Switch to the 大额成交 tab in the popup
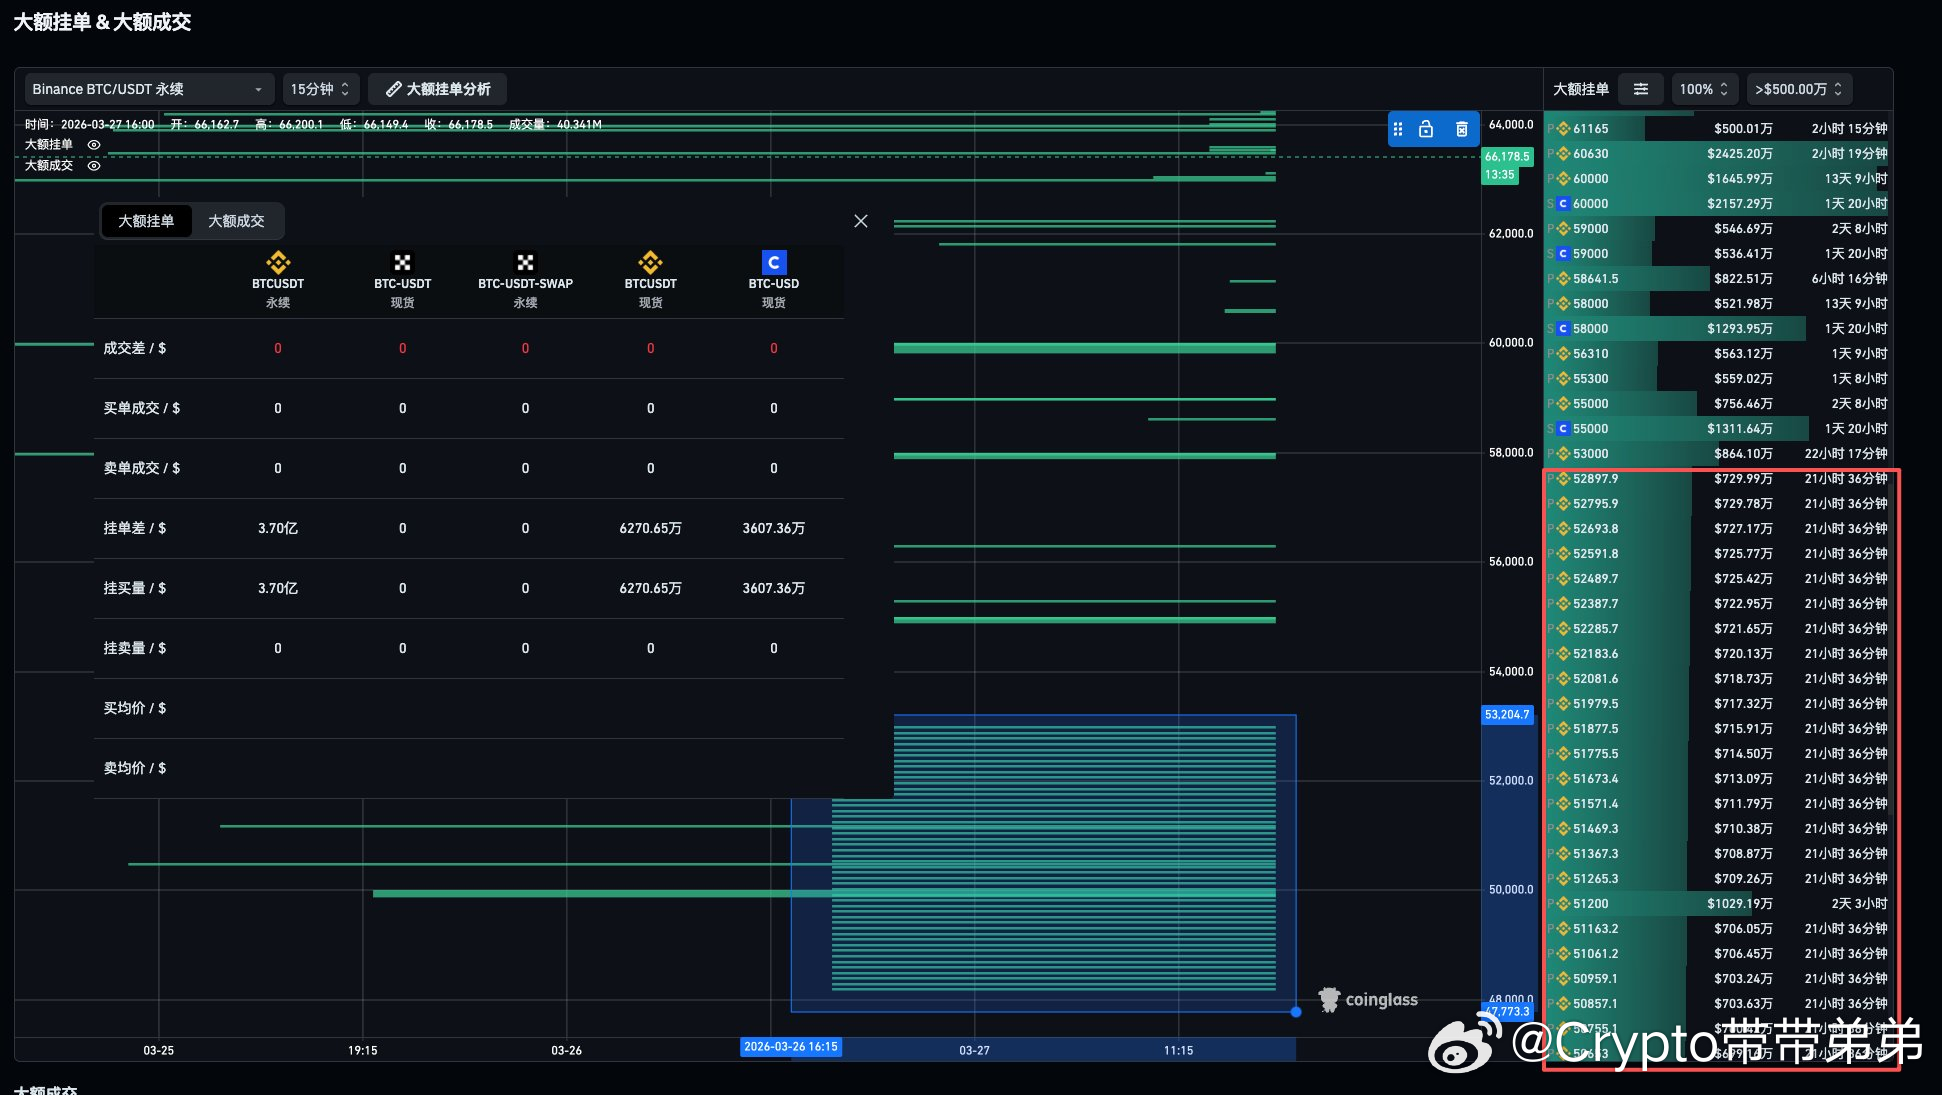Image resolution: width=1942 pixels, height=1095 pixels. [x=236, y=221]
